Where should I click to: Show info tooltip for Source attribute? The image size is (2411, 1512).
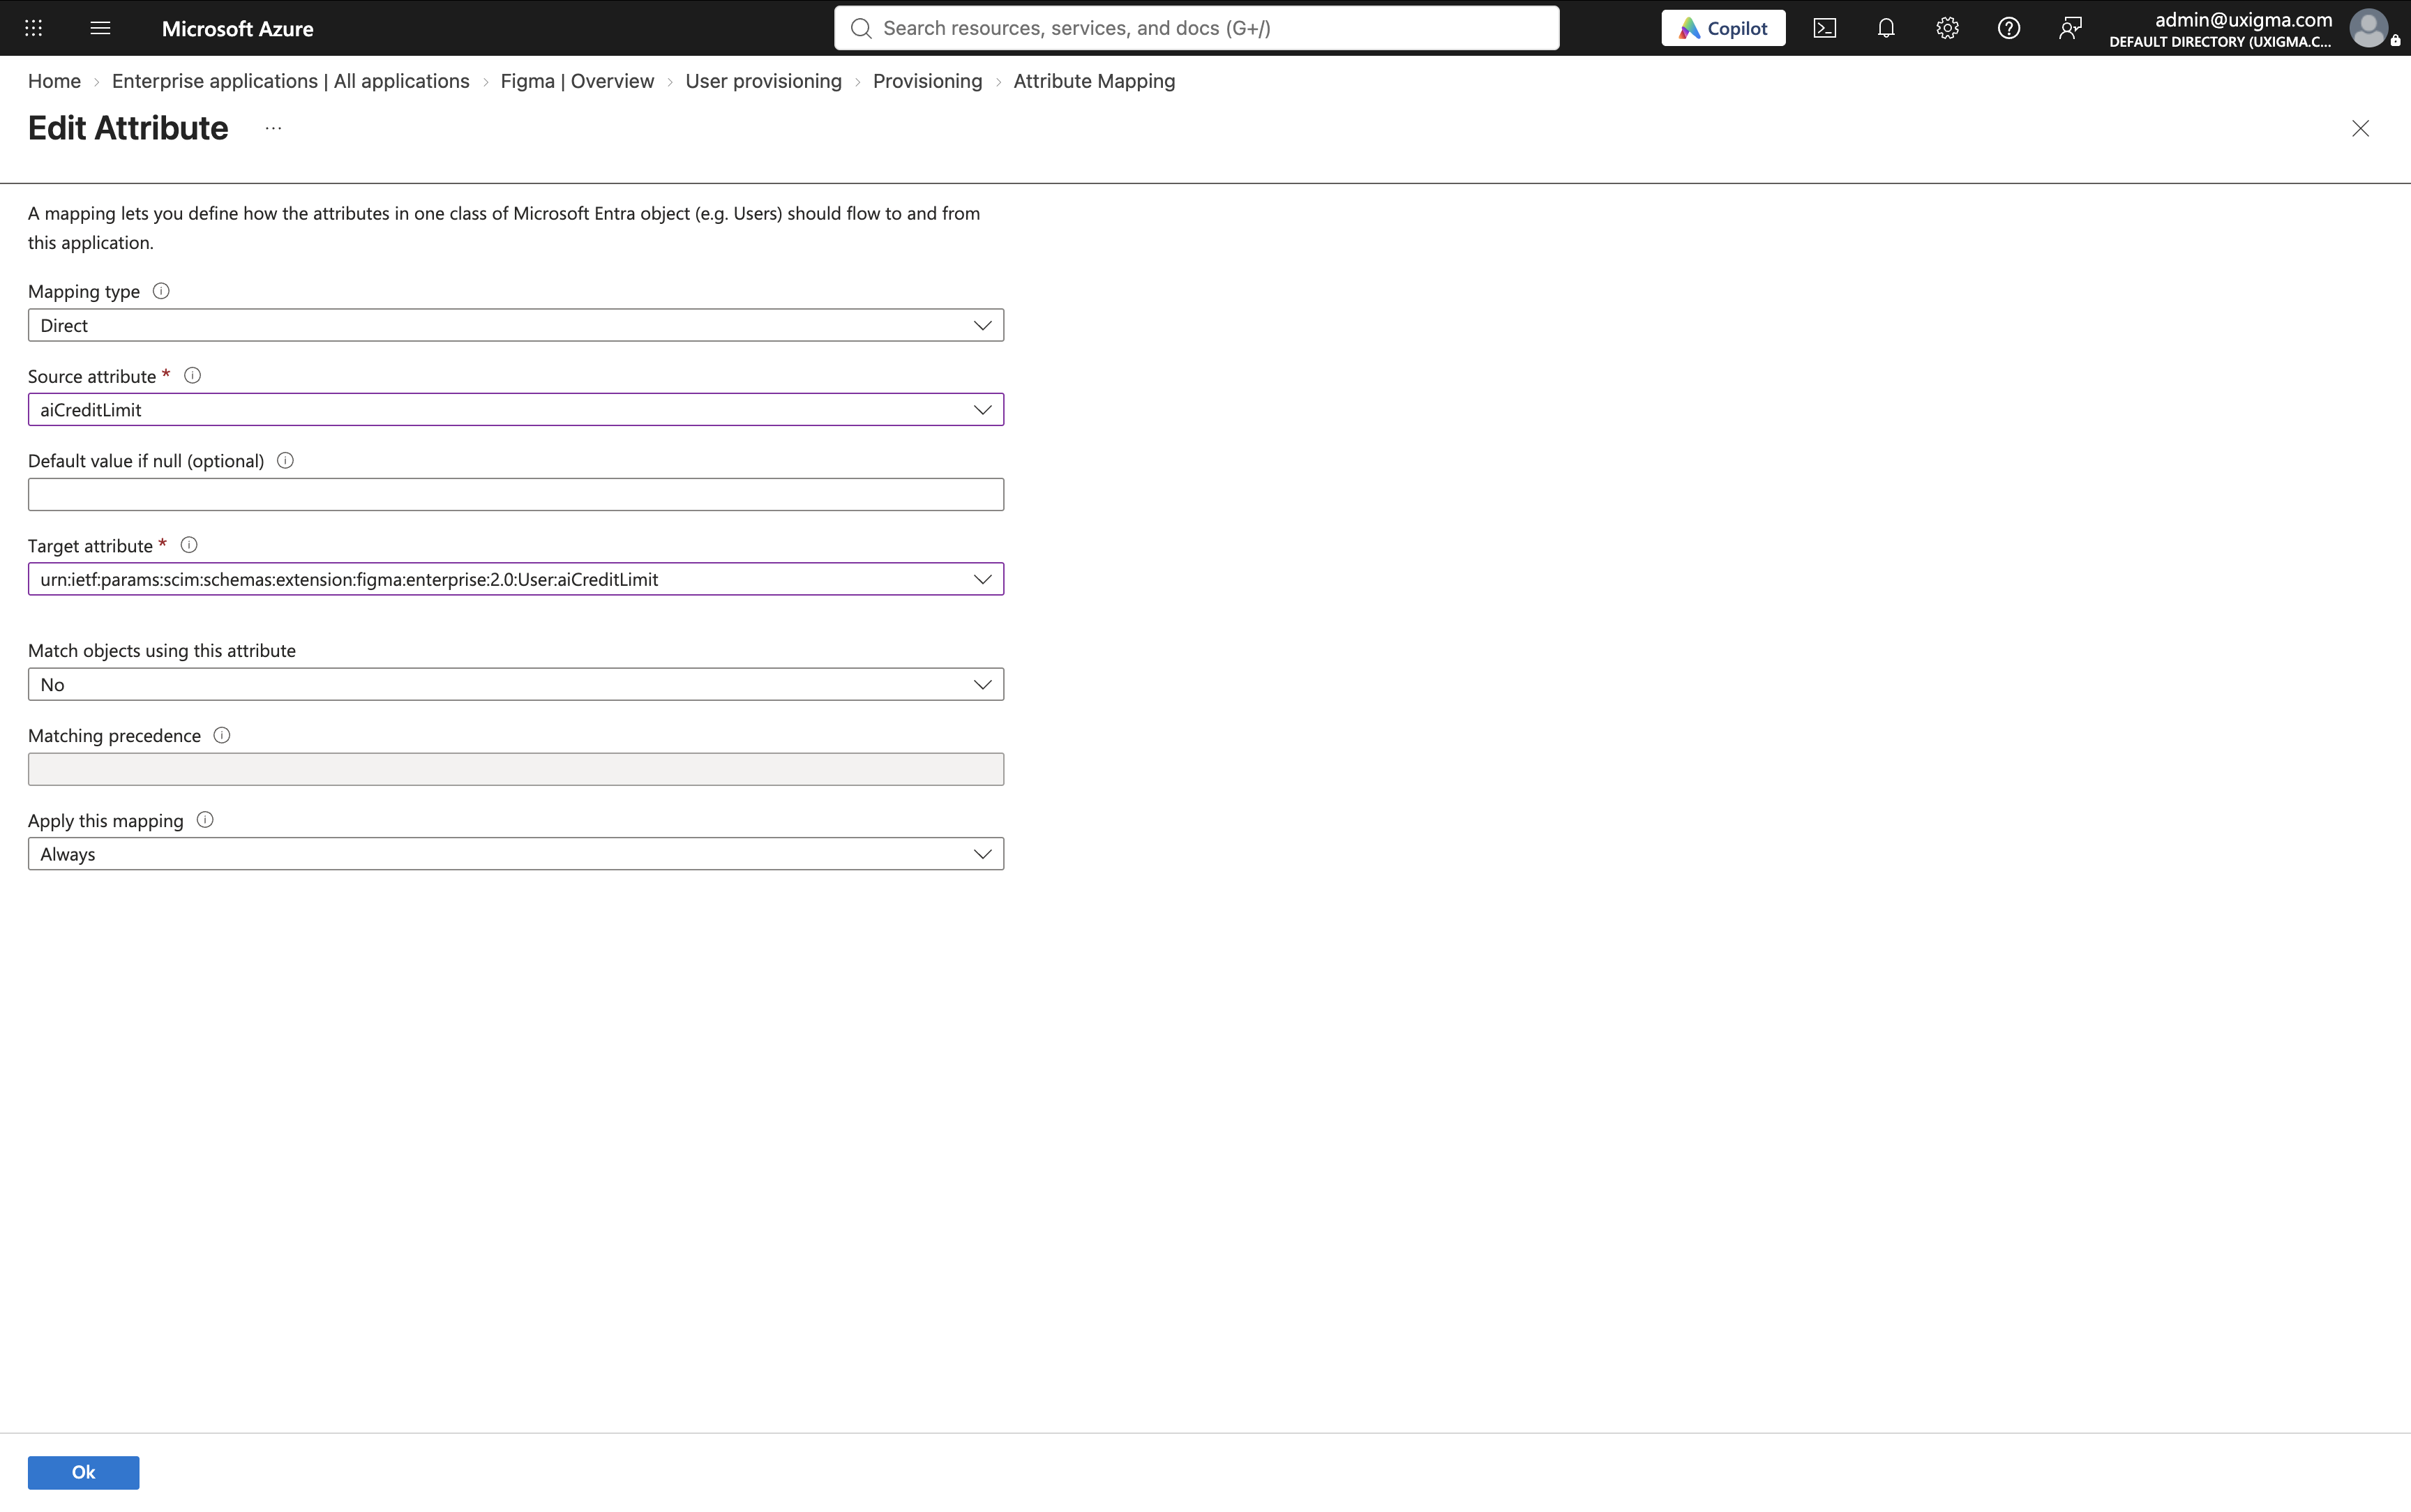coord(193,376)
